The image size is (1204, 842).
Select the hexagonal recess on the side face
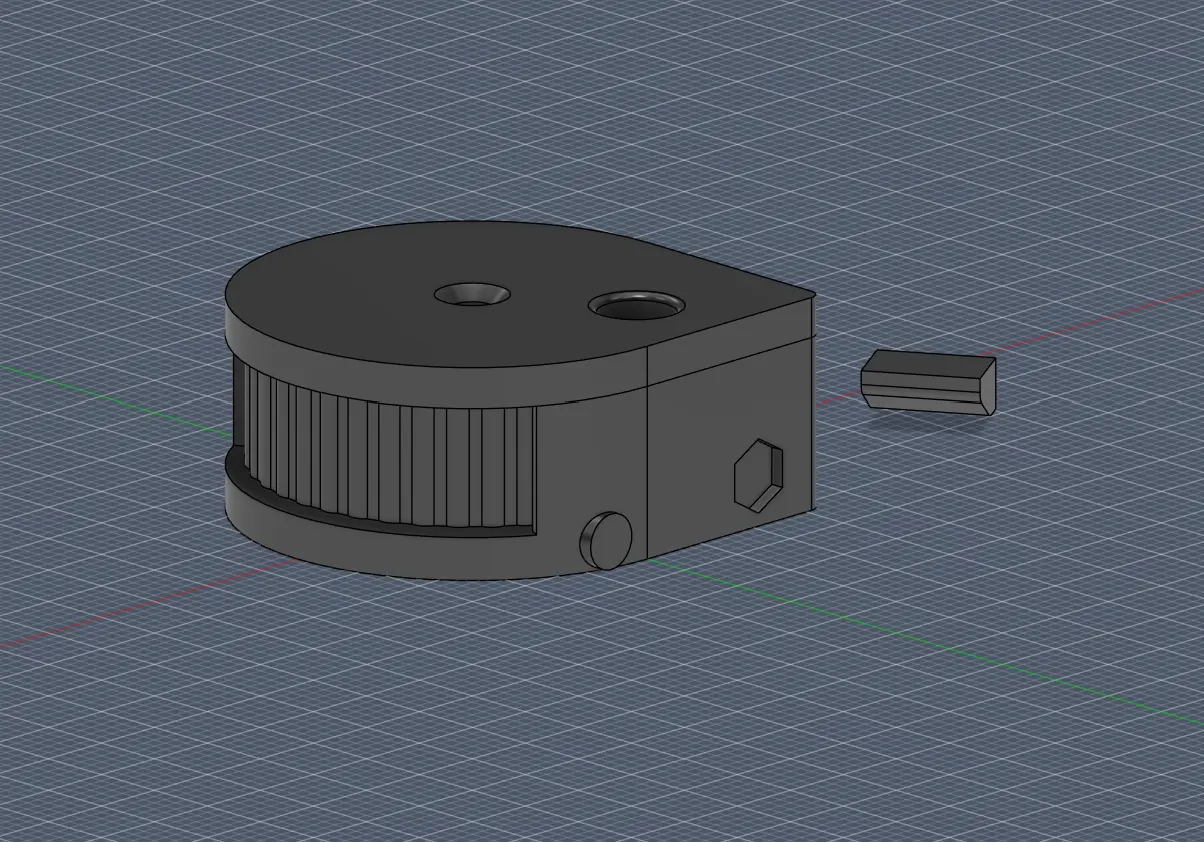[759, 475]
